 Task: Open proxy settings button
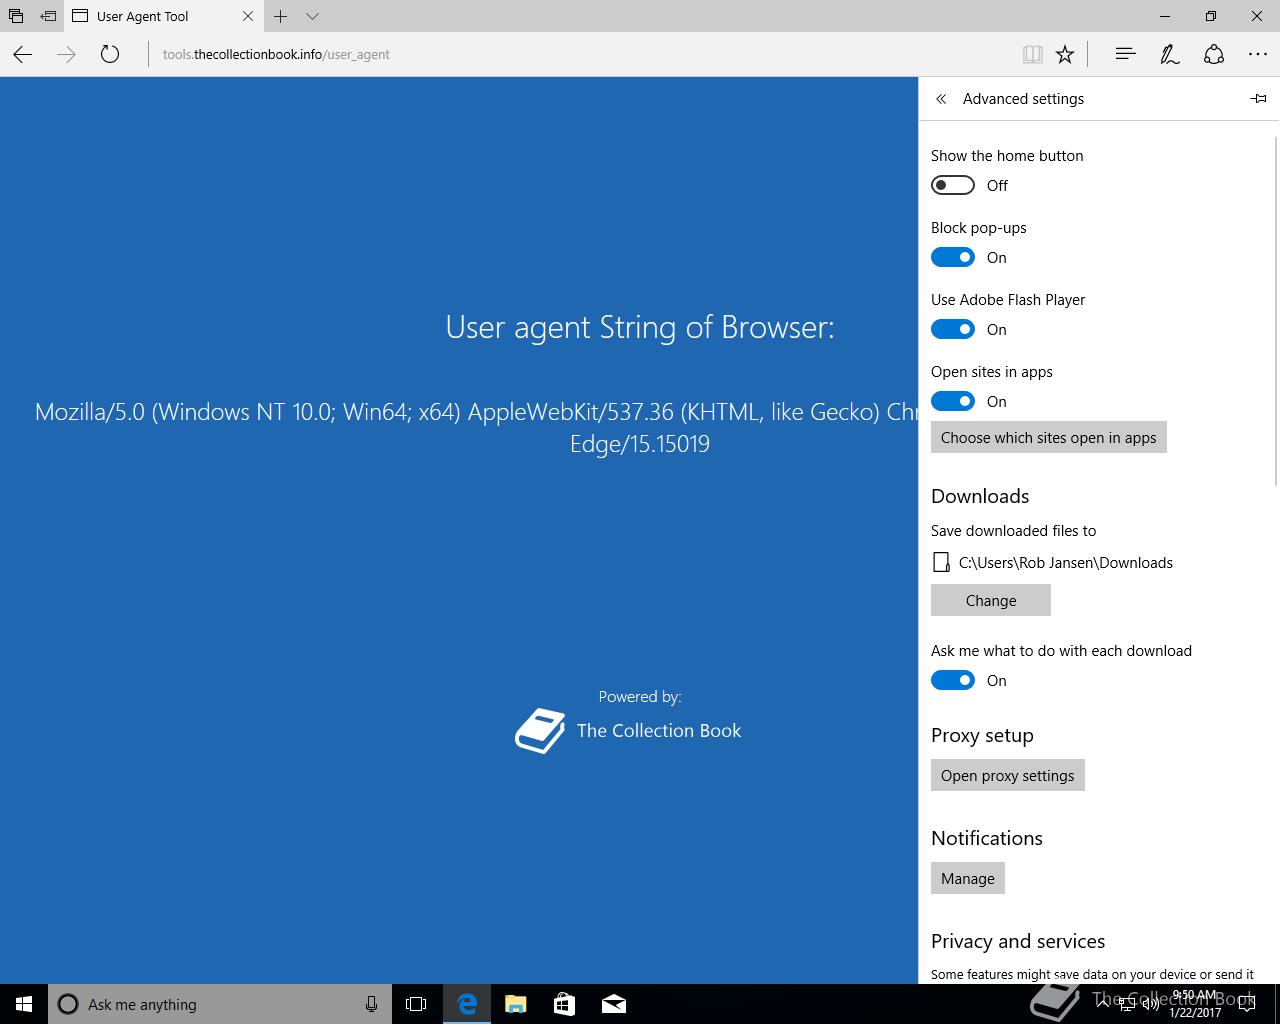point(1007,775)
